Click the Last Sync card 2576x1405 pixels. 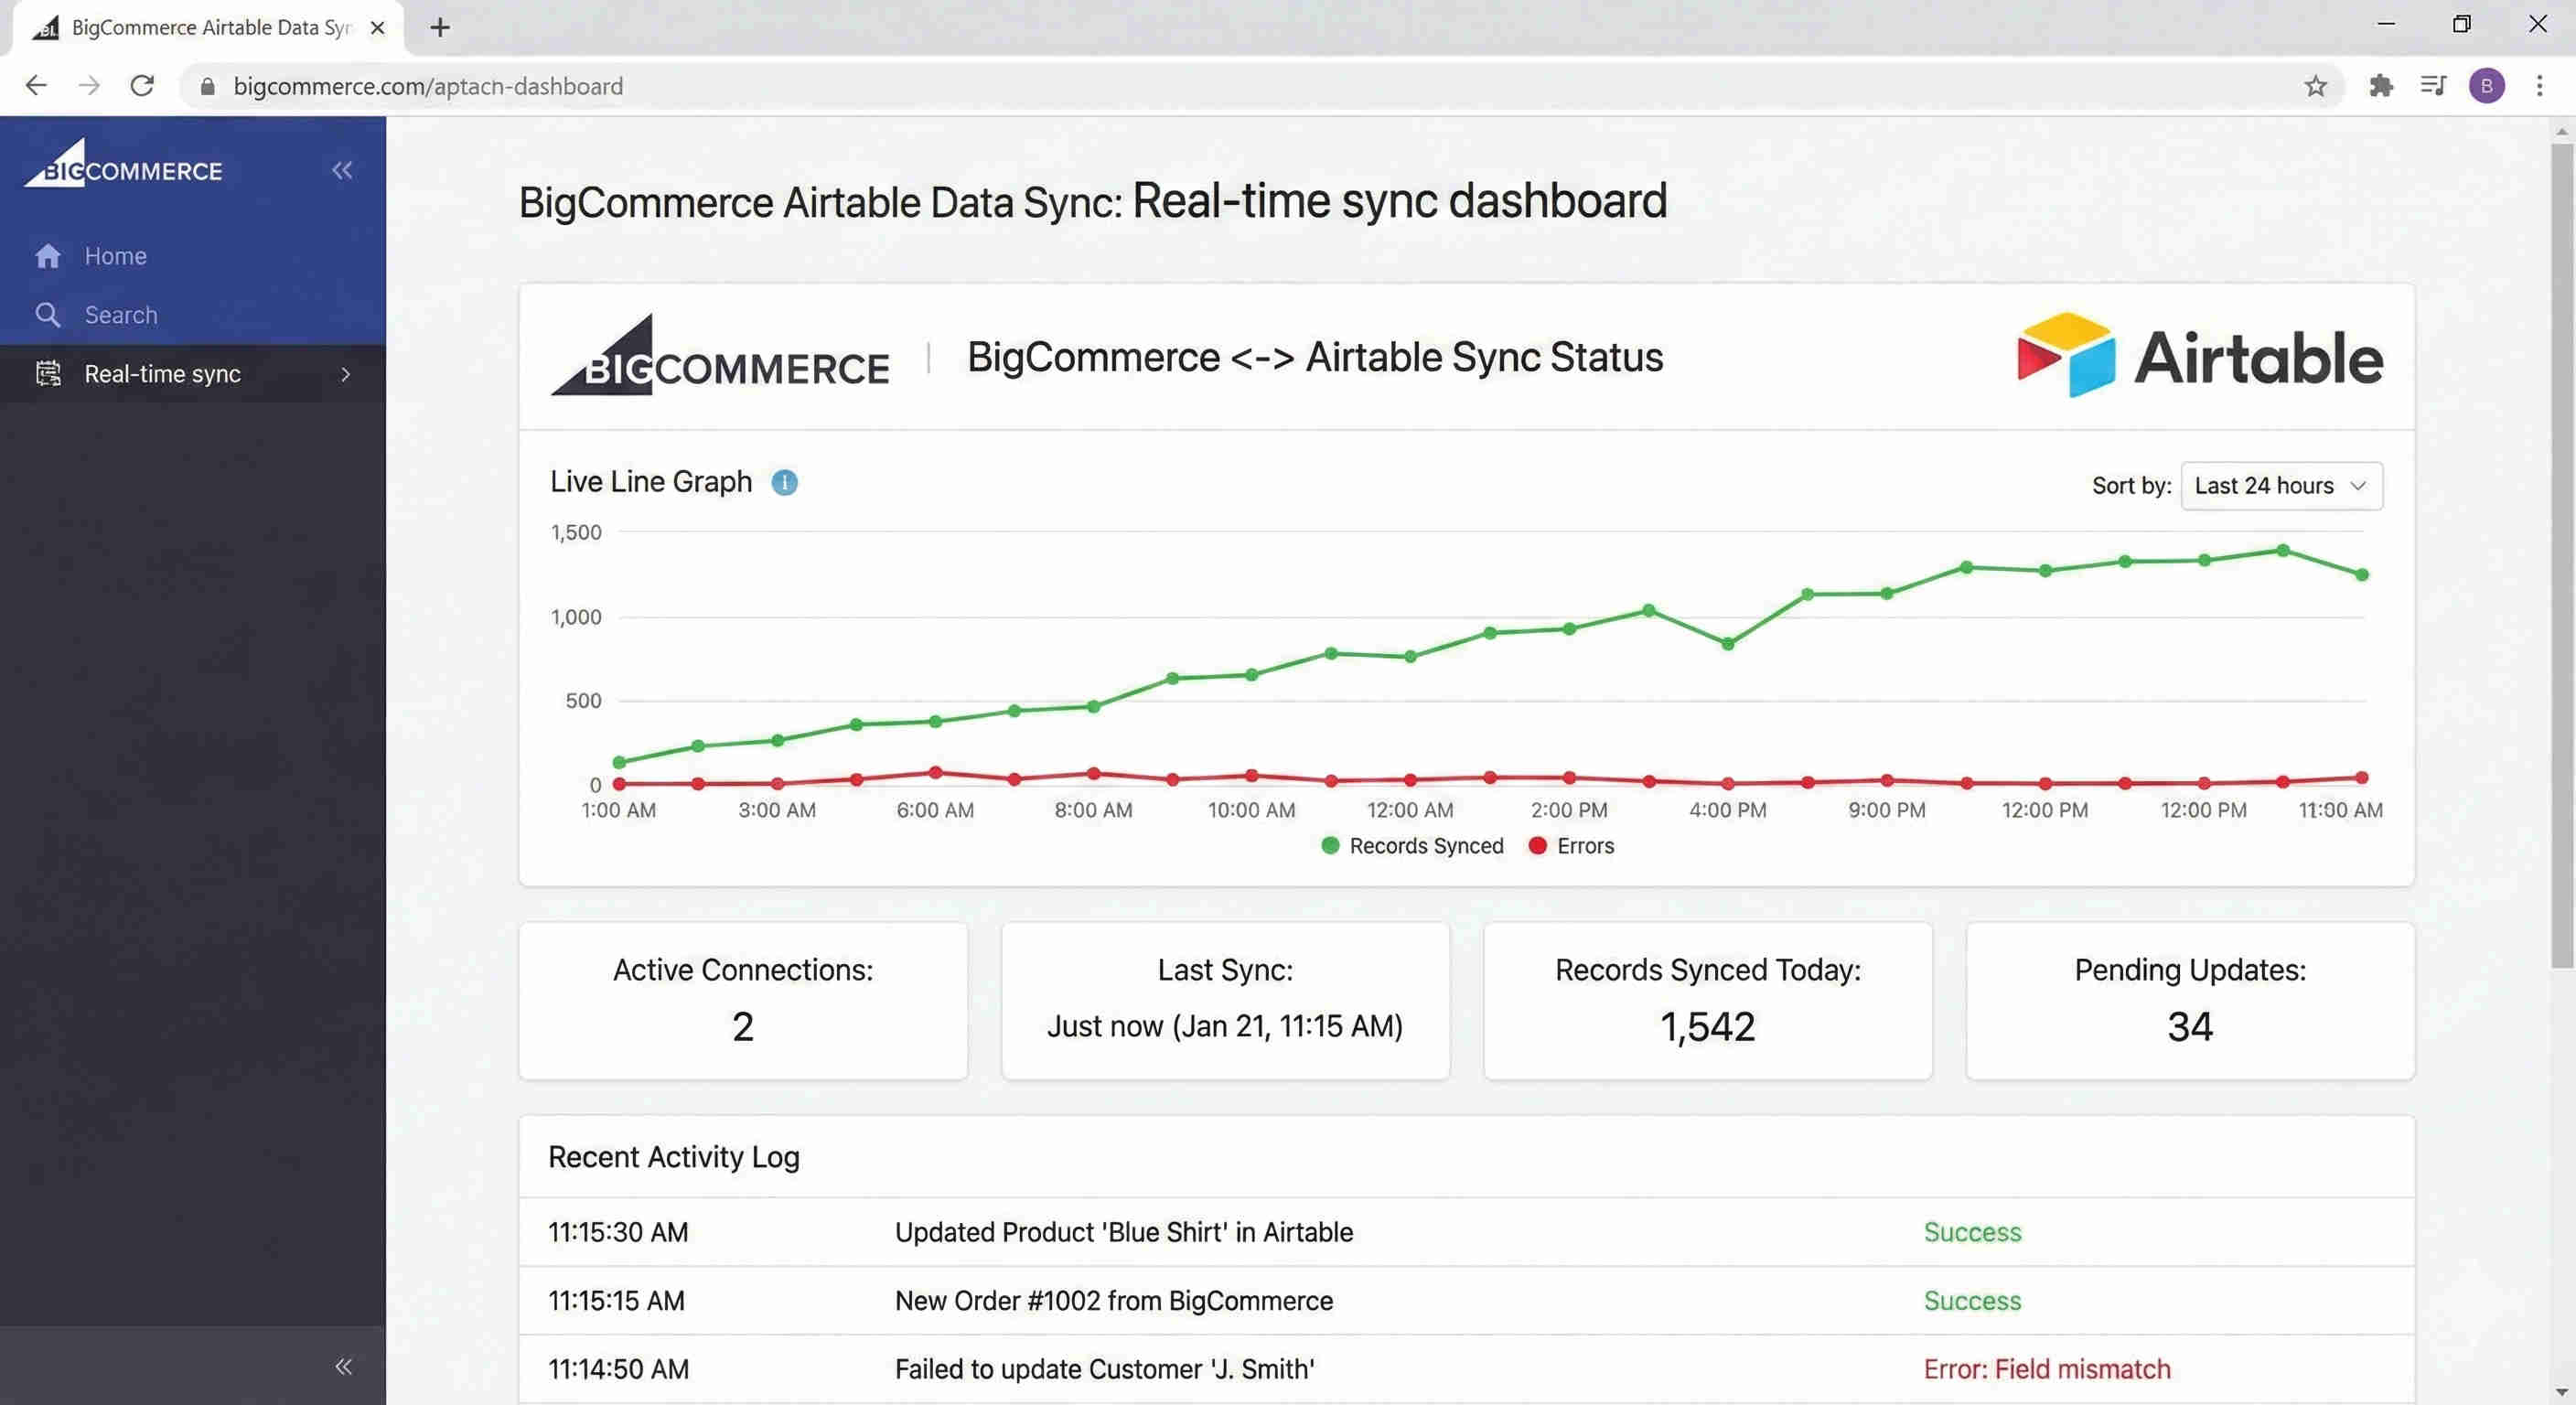coord(1225,1000)
